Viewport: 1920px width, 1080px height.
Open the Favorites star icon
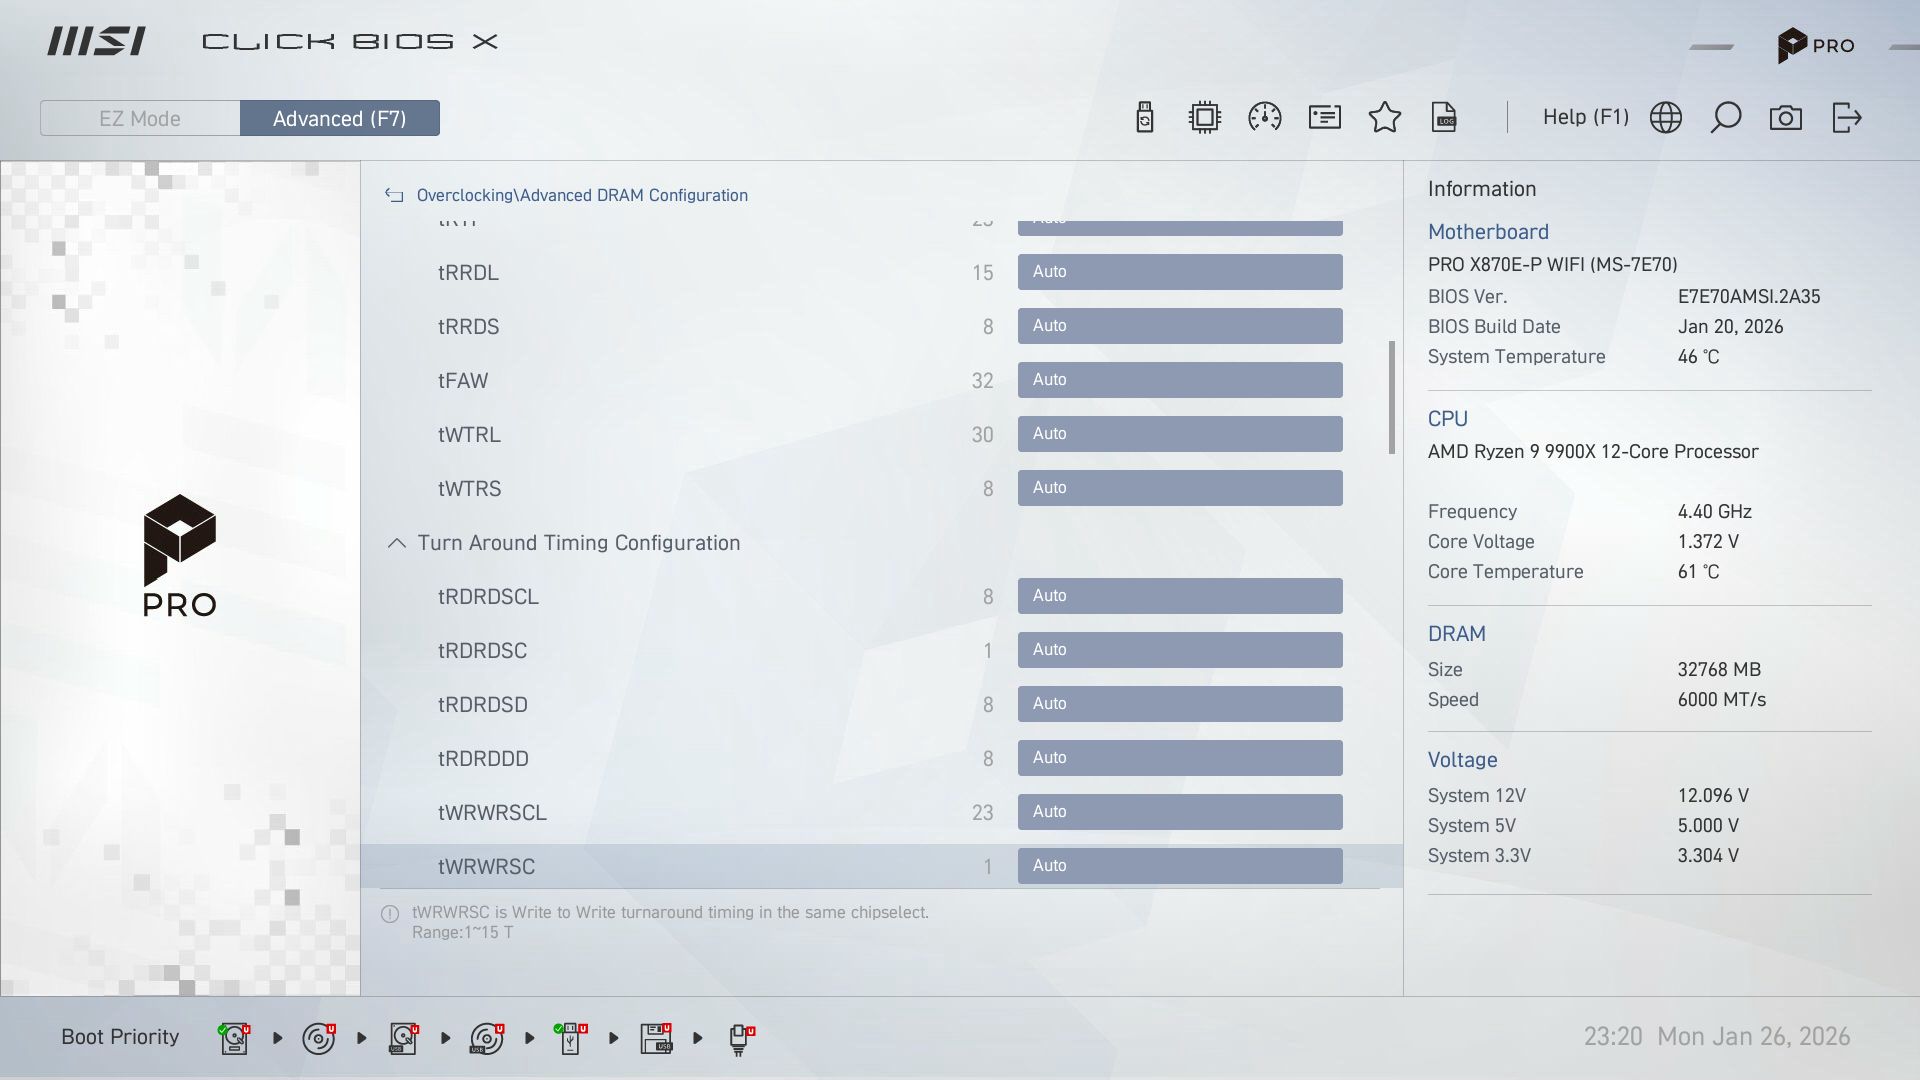point(1385,117)
